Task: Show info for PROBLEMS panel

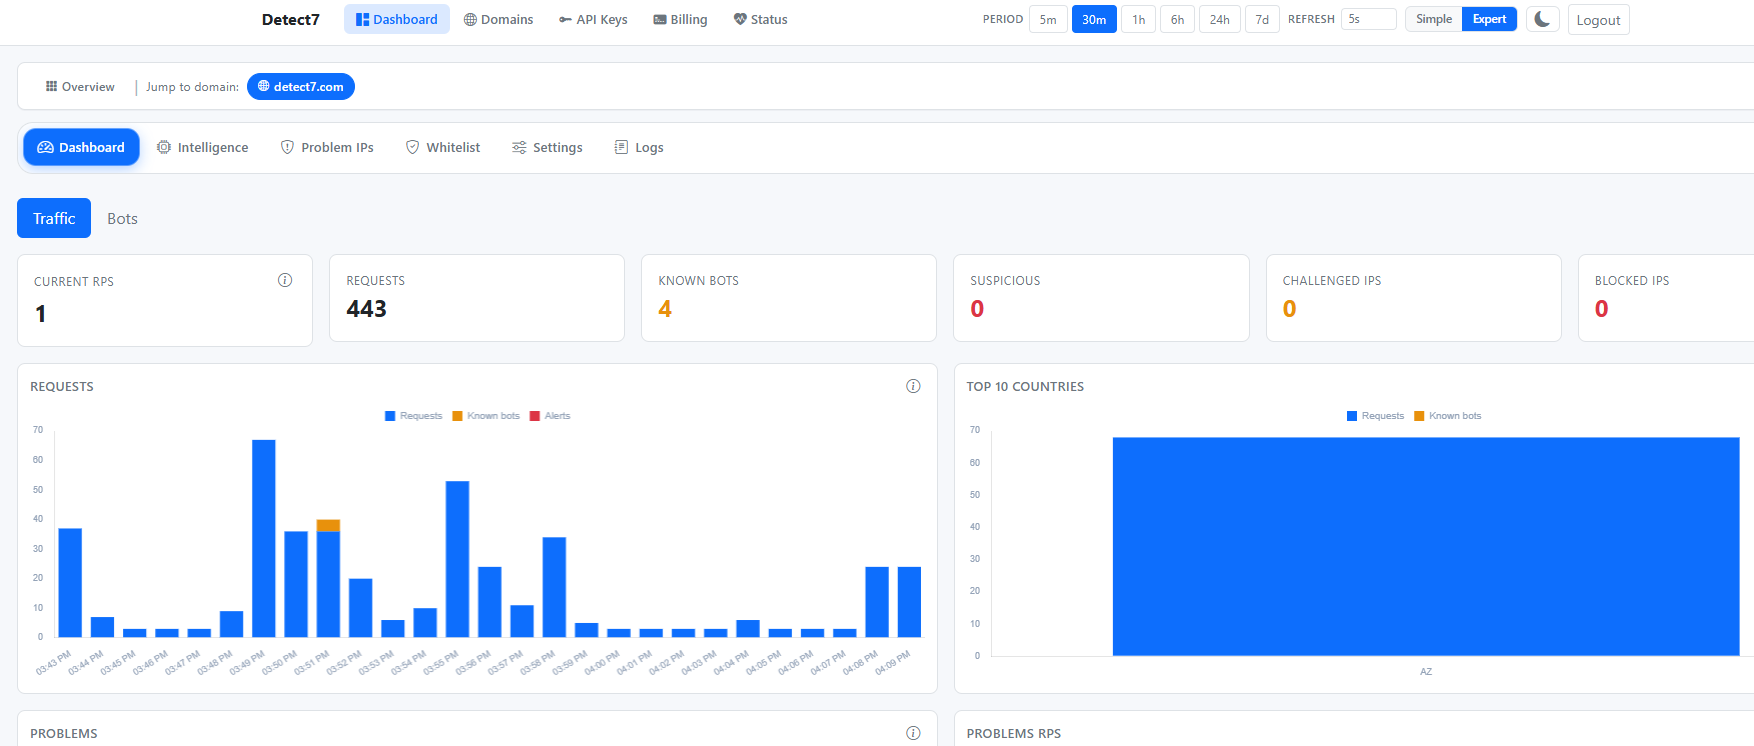Action: tap(913, 733)
